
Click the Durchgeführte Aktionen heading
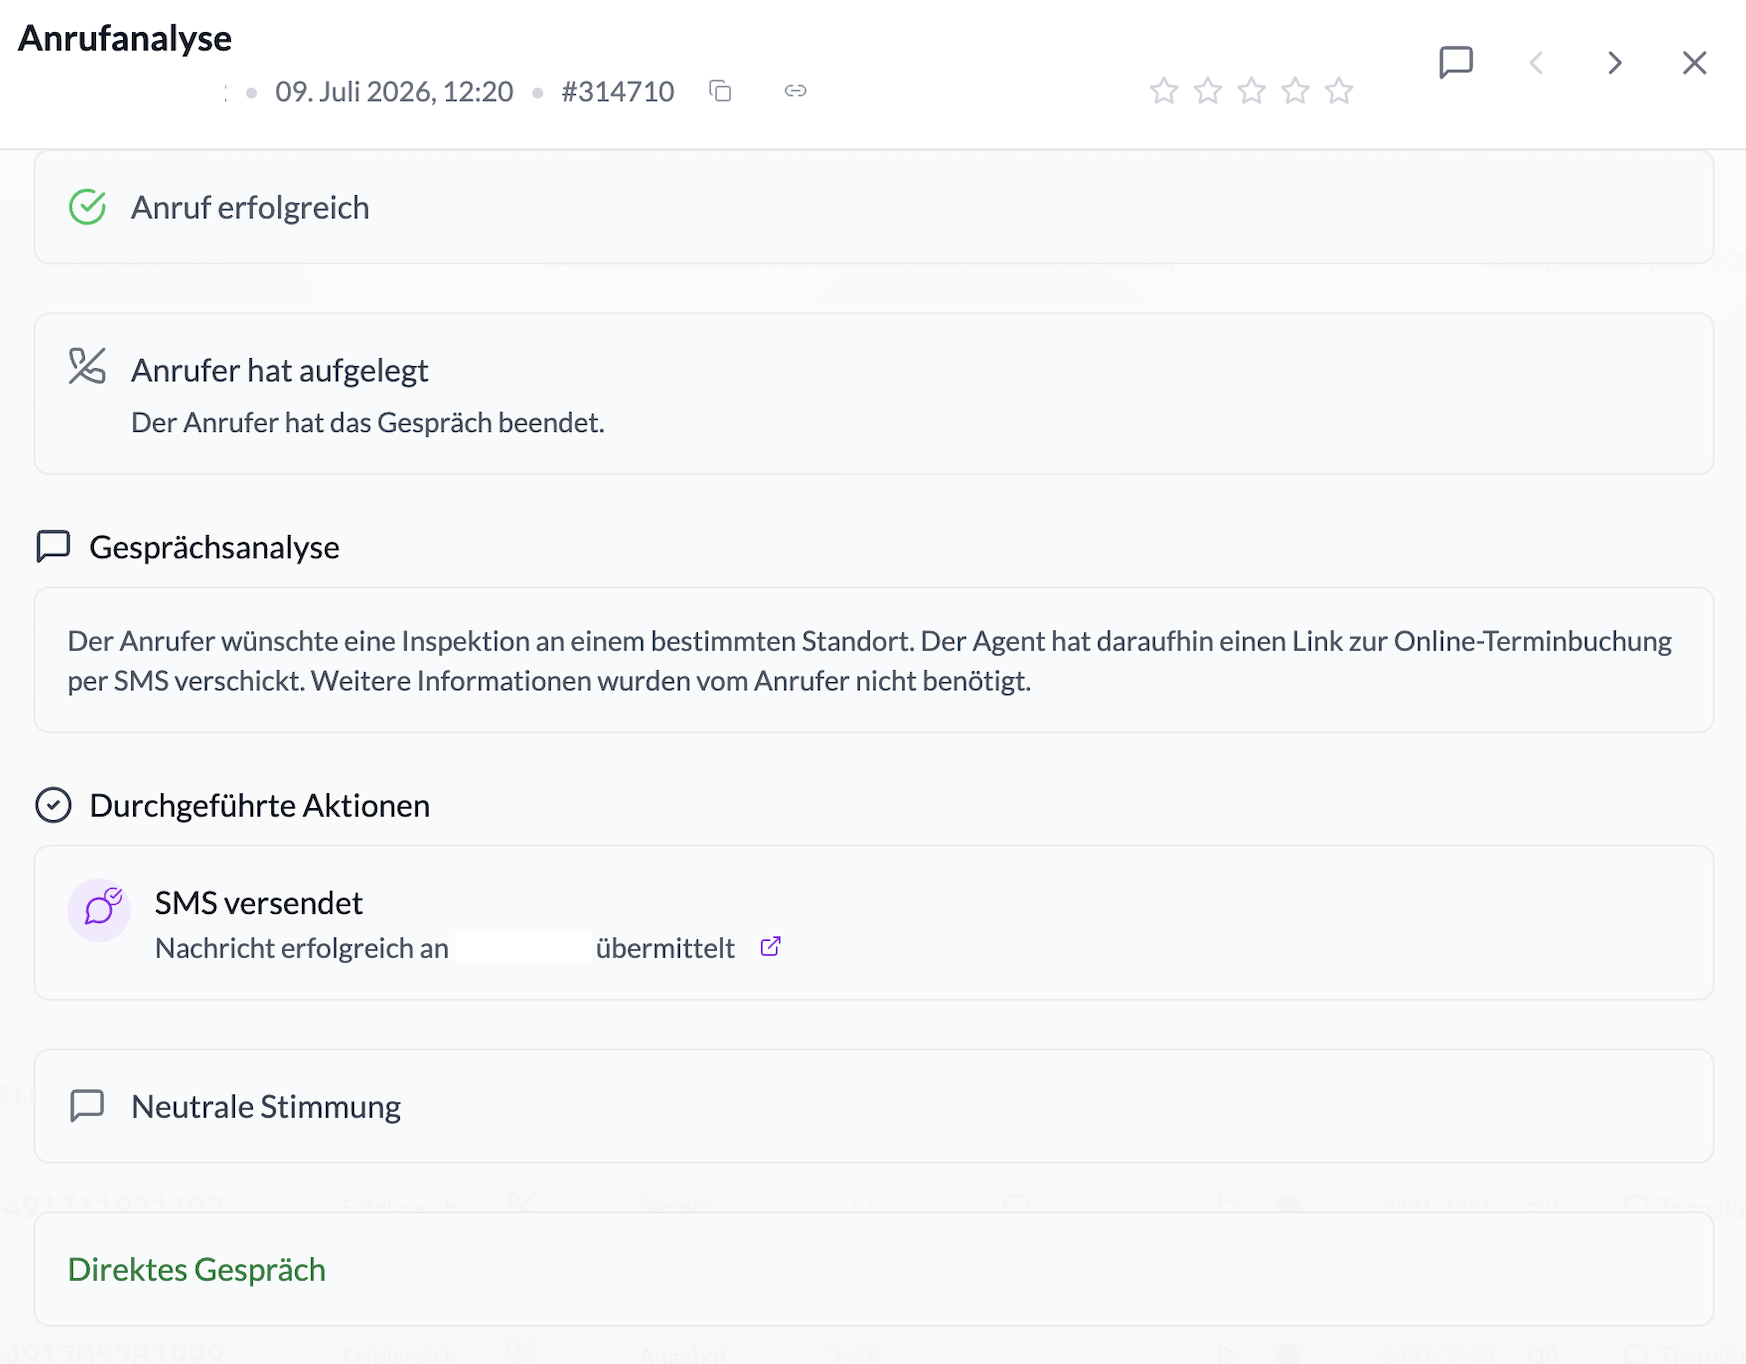pos(259,805)
